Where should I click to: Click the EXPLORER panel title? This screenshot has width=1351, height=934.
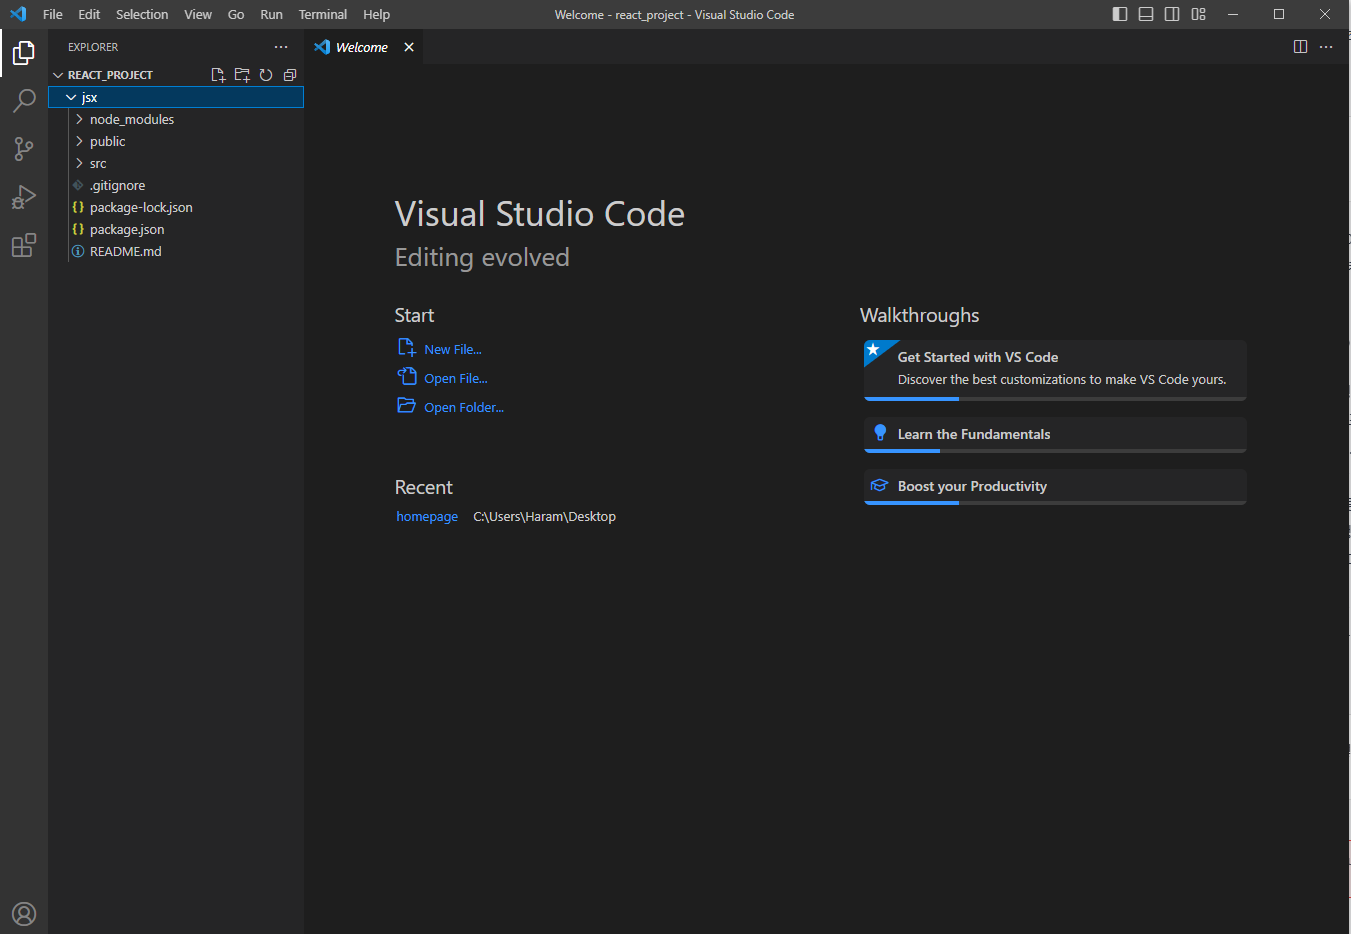pyautogui.click(x=93, y=47)
